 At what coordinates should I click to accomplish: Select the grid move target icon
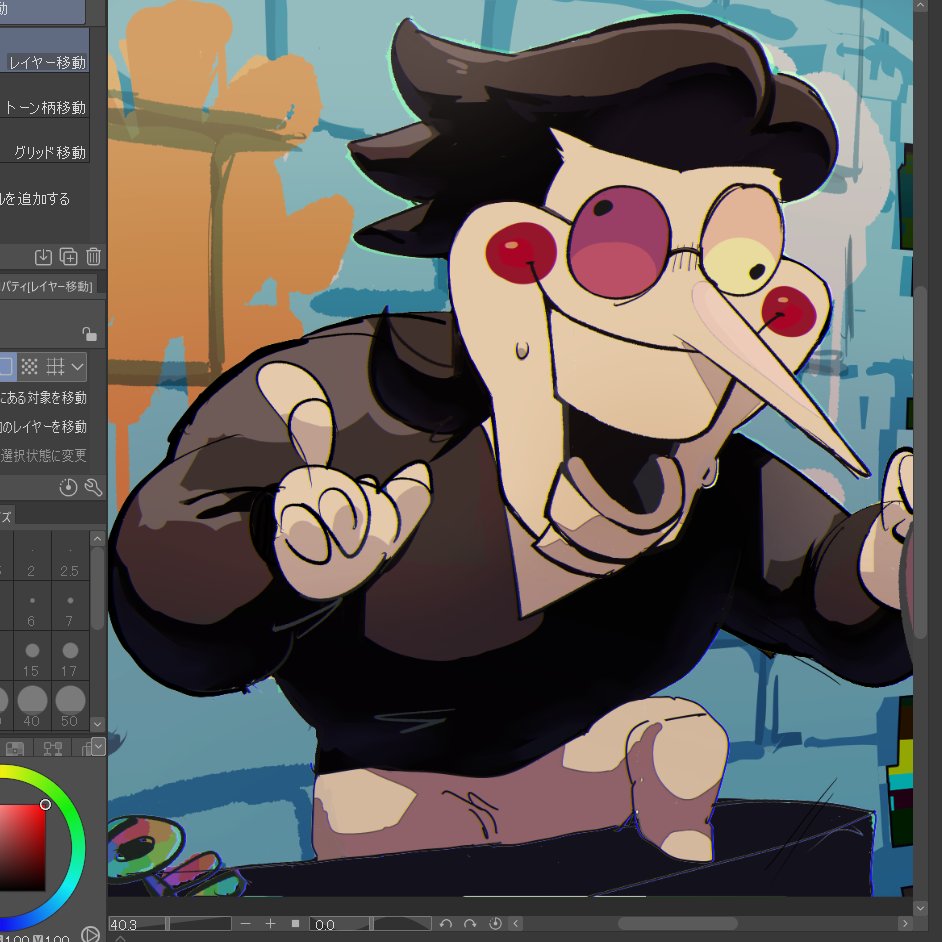pyautogui.click(x=55, y=366)
